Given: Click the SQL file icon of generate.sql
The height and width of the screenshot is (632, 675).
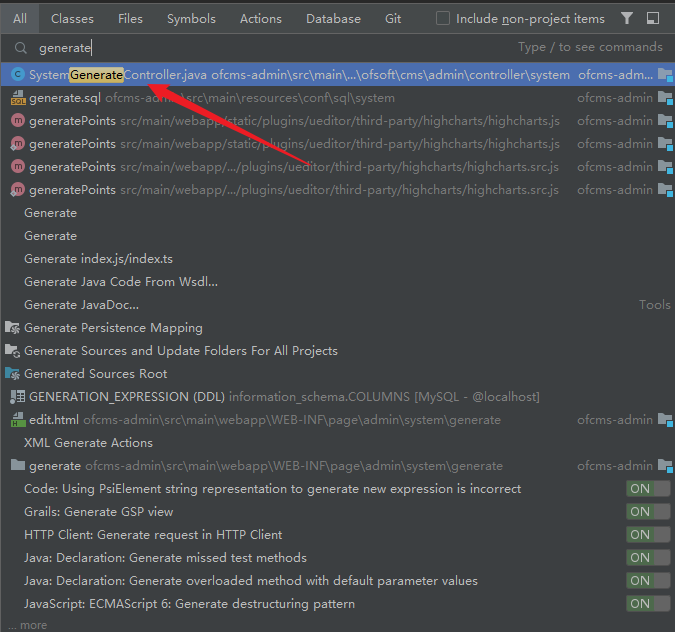Looking at the screenshot, I should (x=18, y=98).
